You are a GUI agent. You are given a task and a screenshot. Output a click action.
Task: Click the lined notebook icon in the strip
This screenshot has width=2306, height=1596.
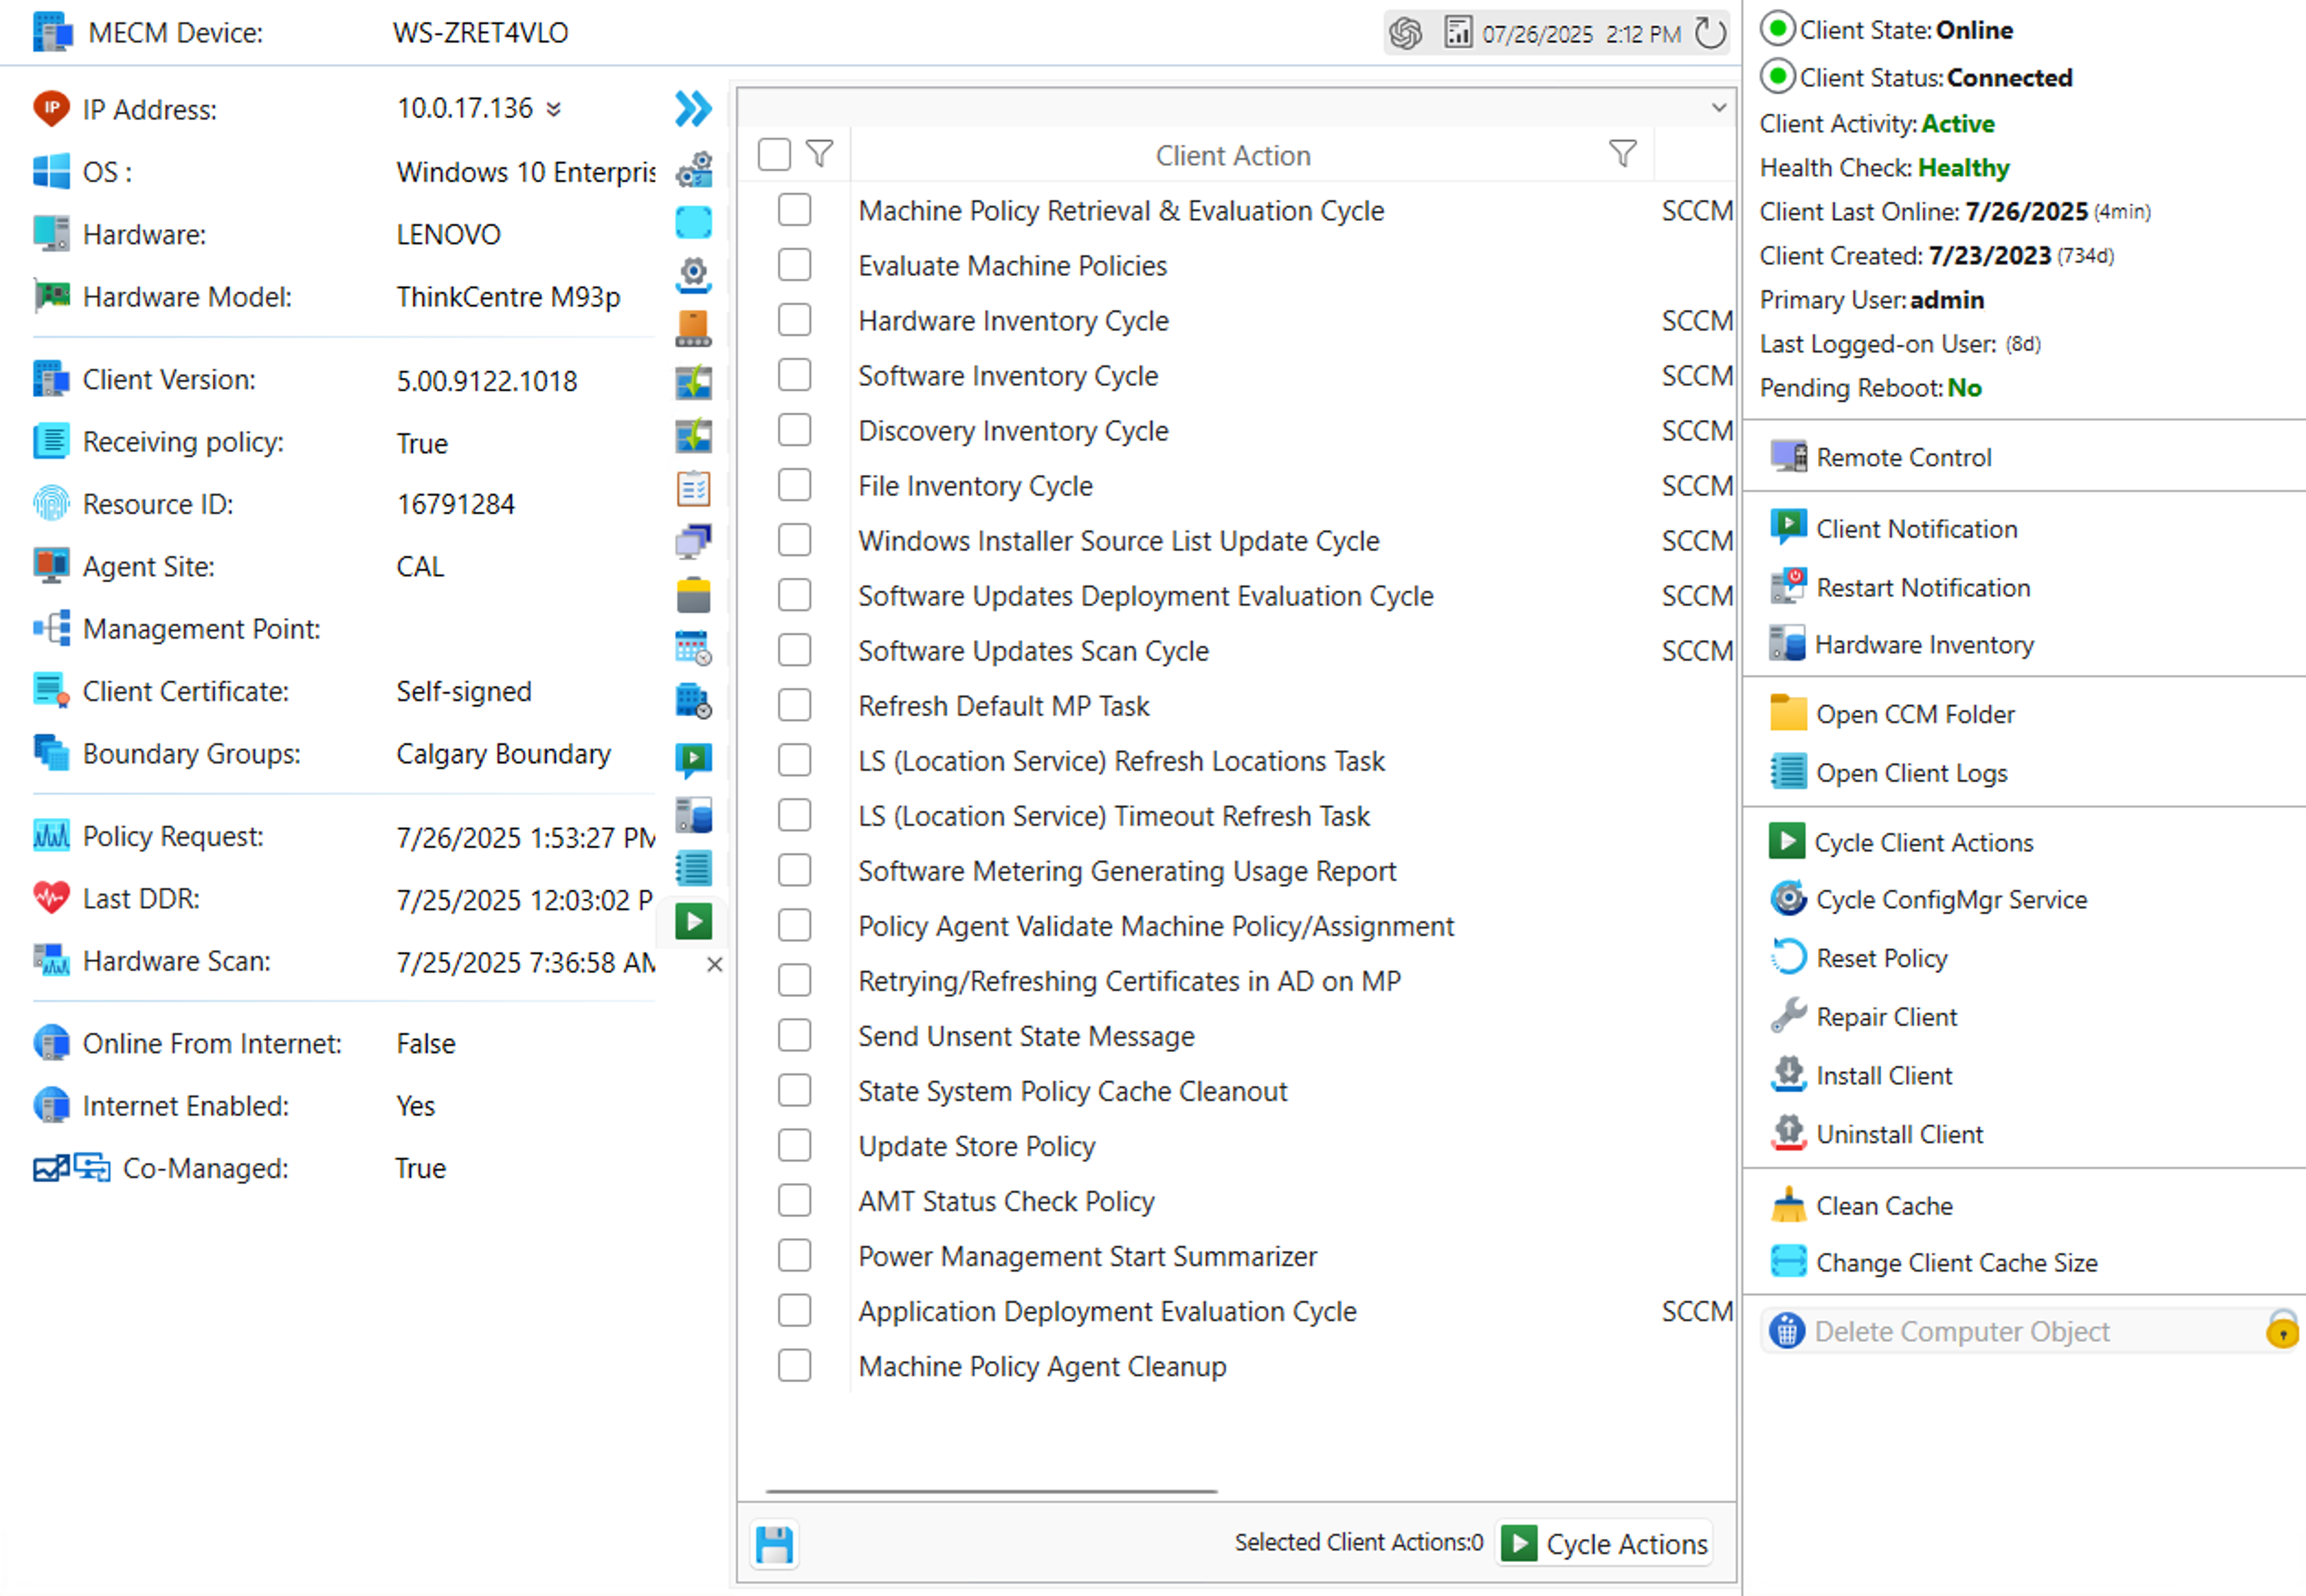click(x=693, y=868)
